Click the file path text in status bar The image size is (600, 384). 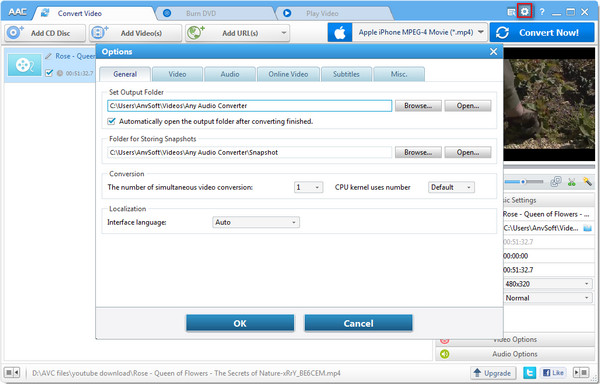186,373
